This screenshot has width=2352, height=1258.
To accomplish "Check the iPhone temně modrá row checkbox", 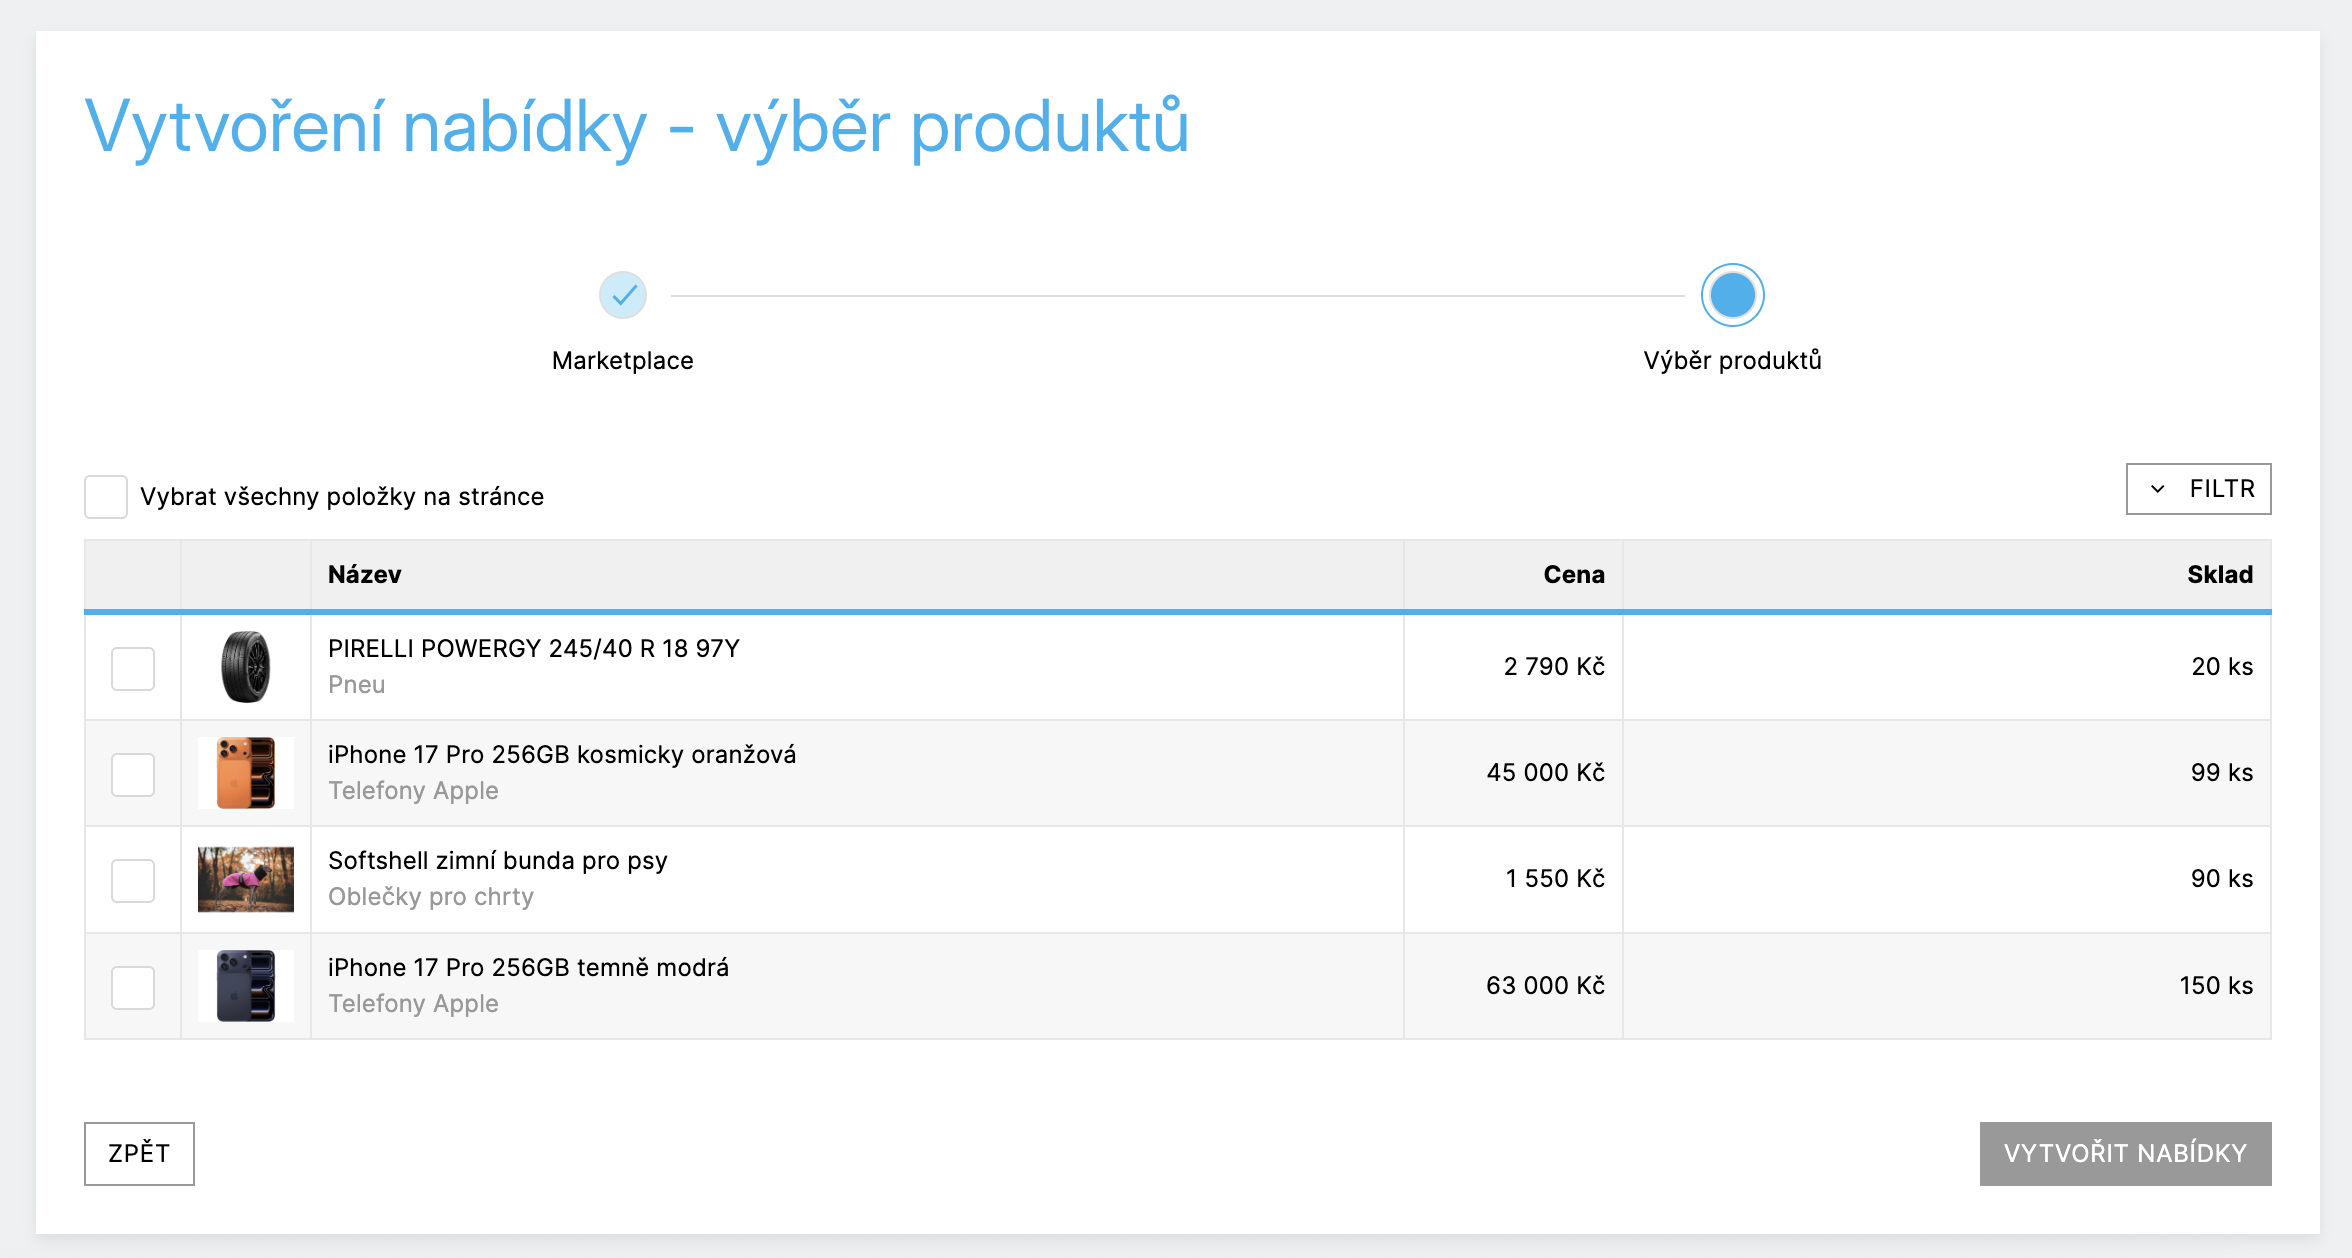I will 133,987.
